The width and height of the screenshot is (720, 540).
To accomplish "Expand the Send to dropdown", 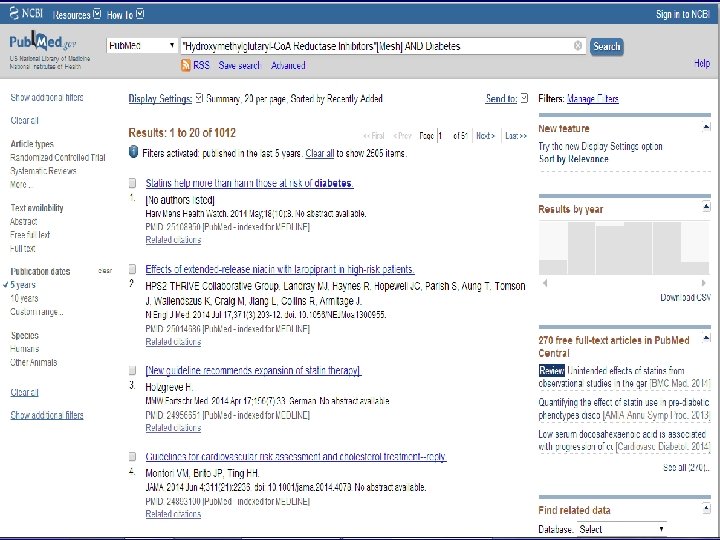I will coord(506,99).
